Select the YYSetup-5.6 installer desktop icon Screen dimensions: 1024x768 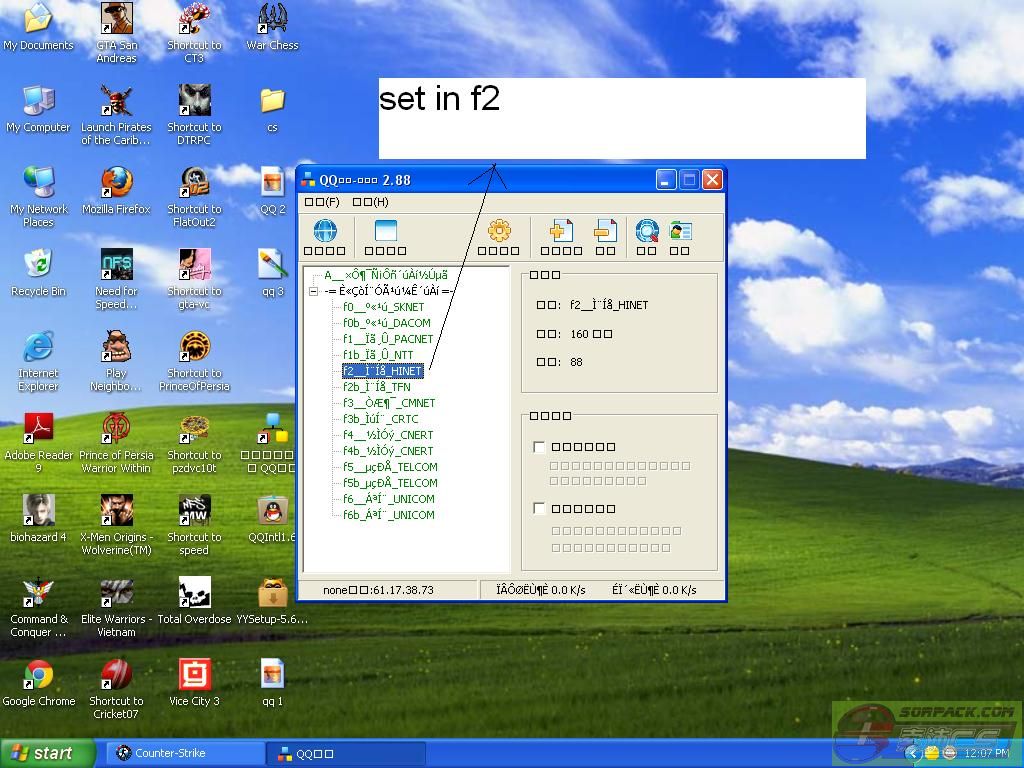(x=272, y=601)
